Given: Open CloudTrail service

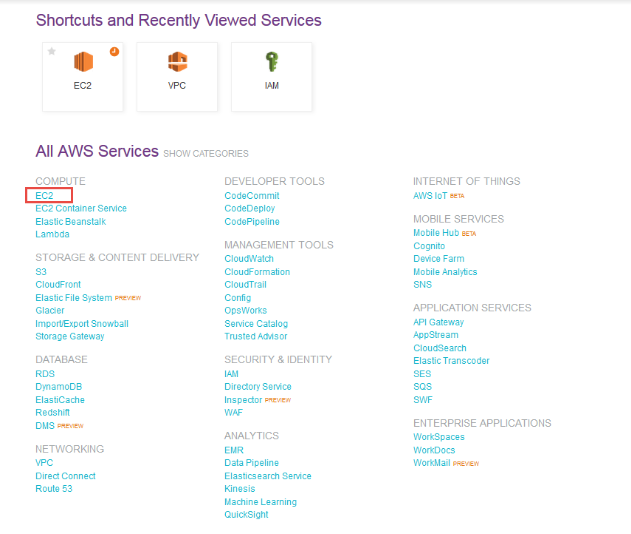Looking at the screenshot, I should click(245, 285).
